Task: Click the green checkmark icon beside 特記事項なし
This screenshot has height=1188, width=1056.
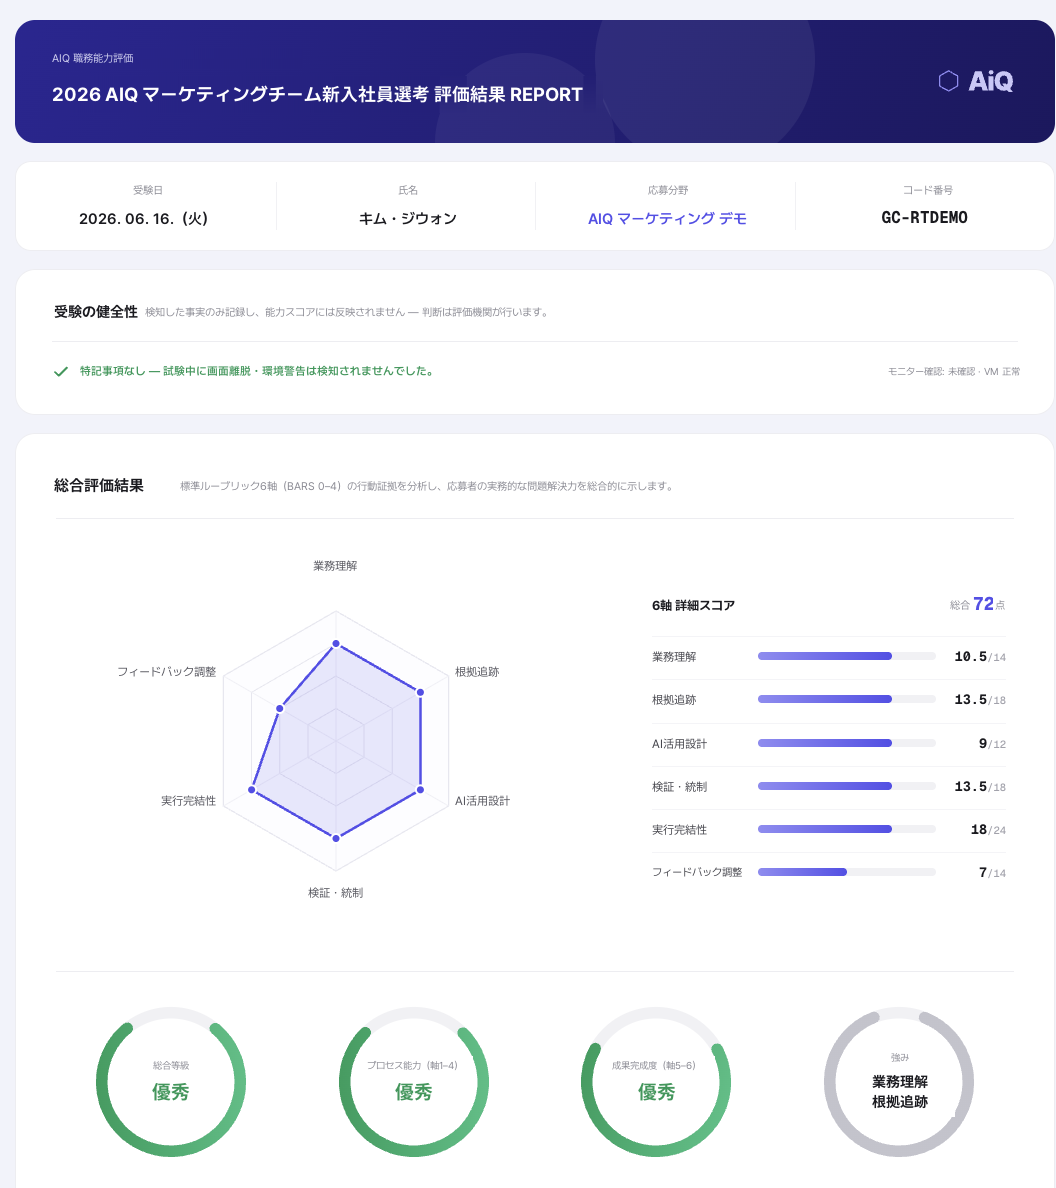Action: click(x=61, y=371)
